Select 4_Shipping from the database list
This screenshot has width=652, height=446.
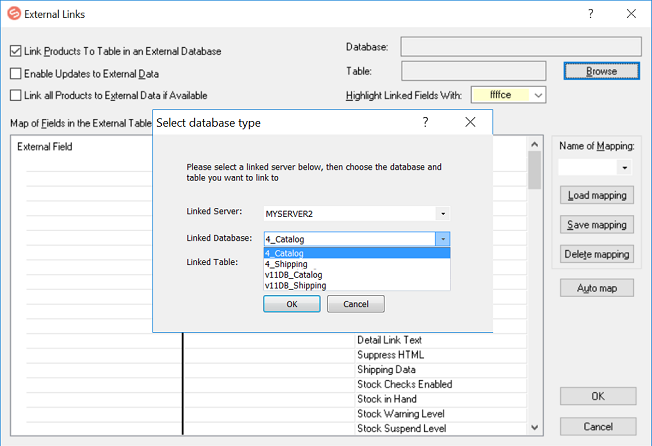click(286, 264)
